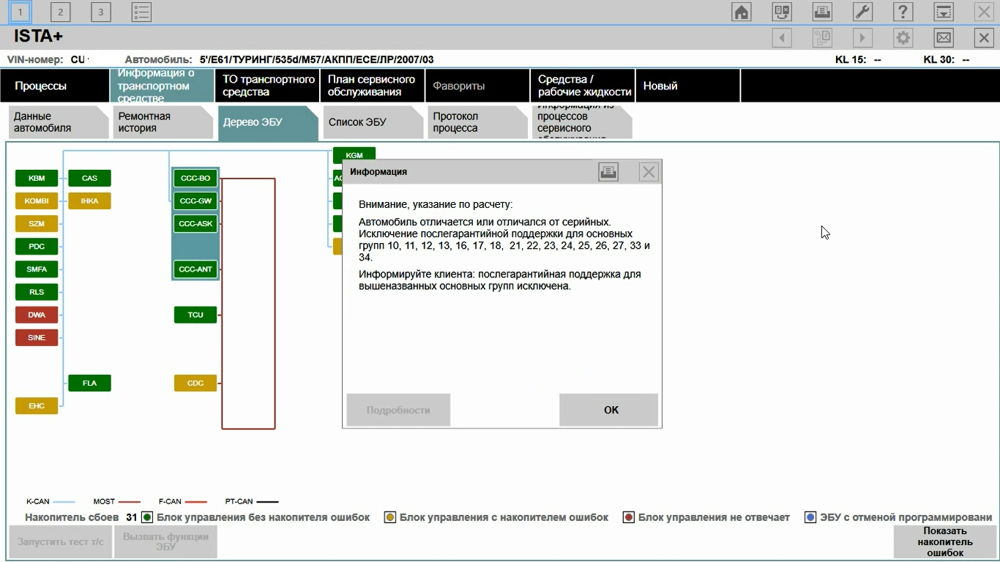Click Показать накопитель ошибок button
1000x562 pixels.
tap(944, 541)
